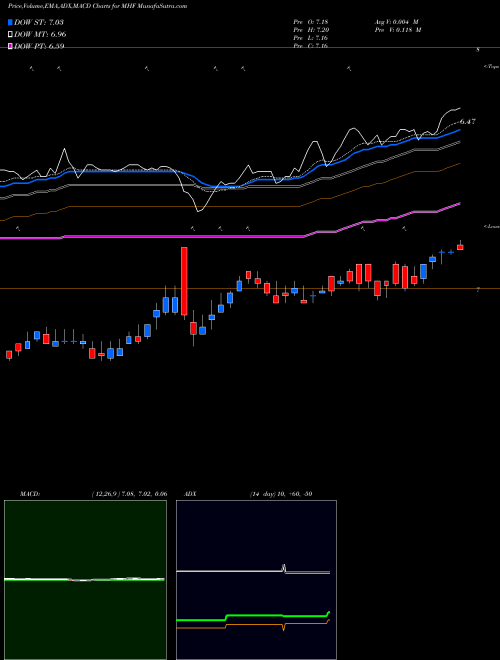Click the price axis label 8
500x660 pixels.
pos(478,50)
